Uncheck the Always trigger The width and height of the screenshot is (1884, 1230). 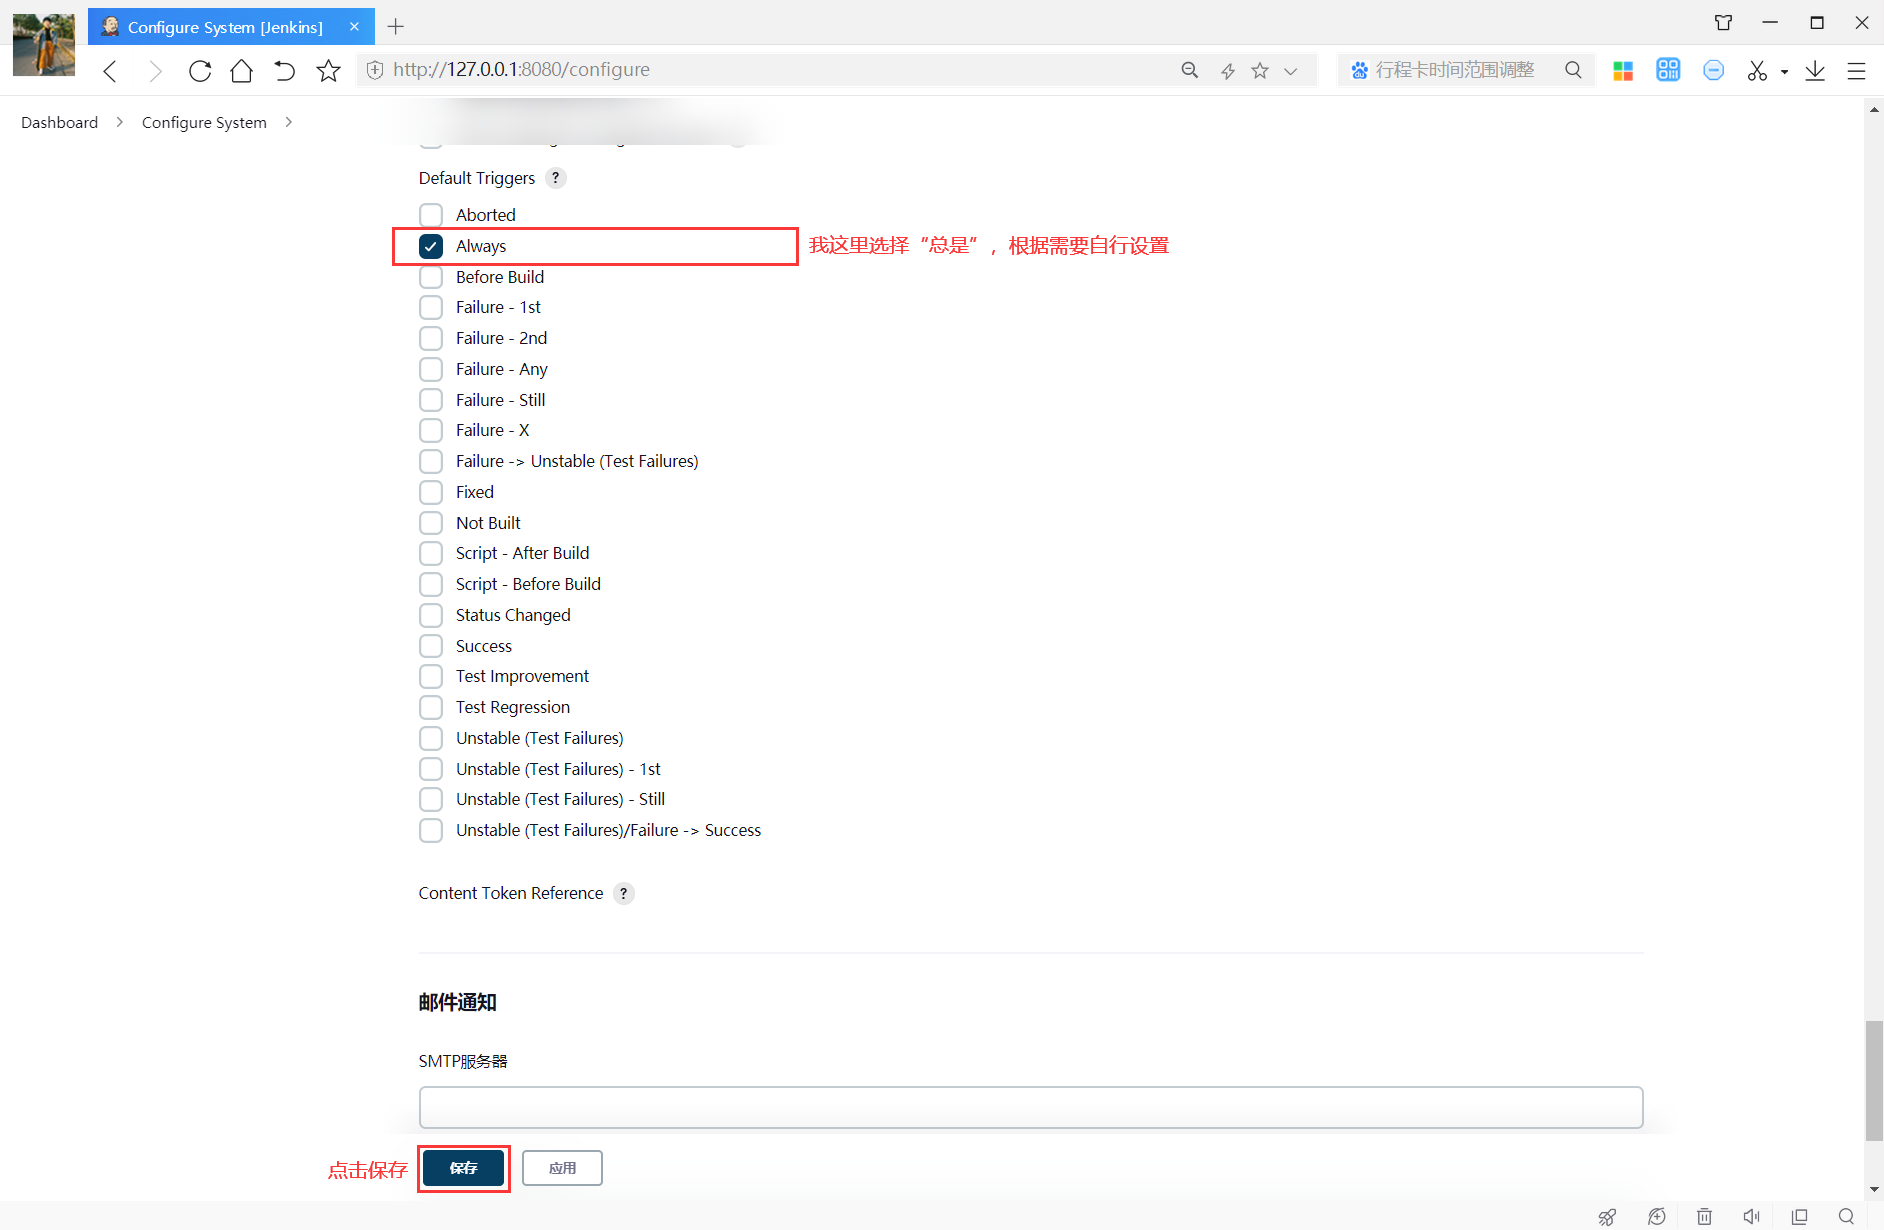[x=431, y=246]
